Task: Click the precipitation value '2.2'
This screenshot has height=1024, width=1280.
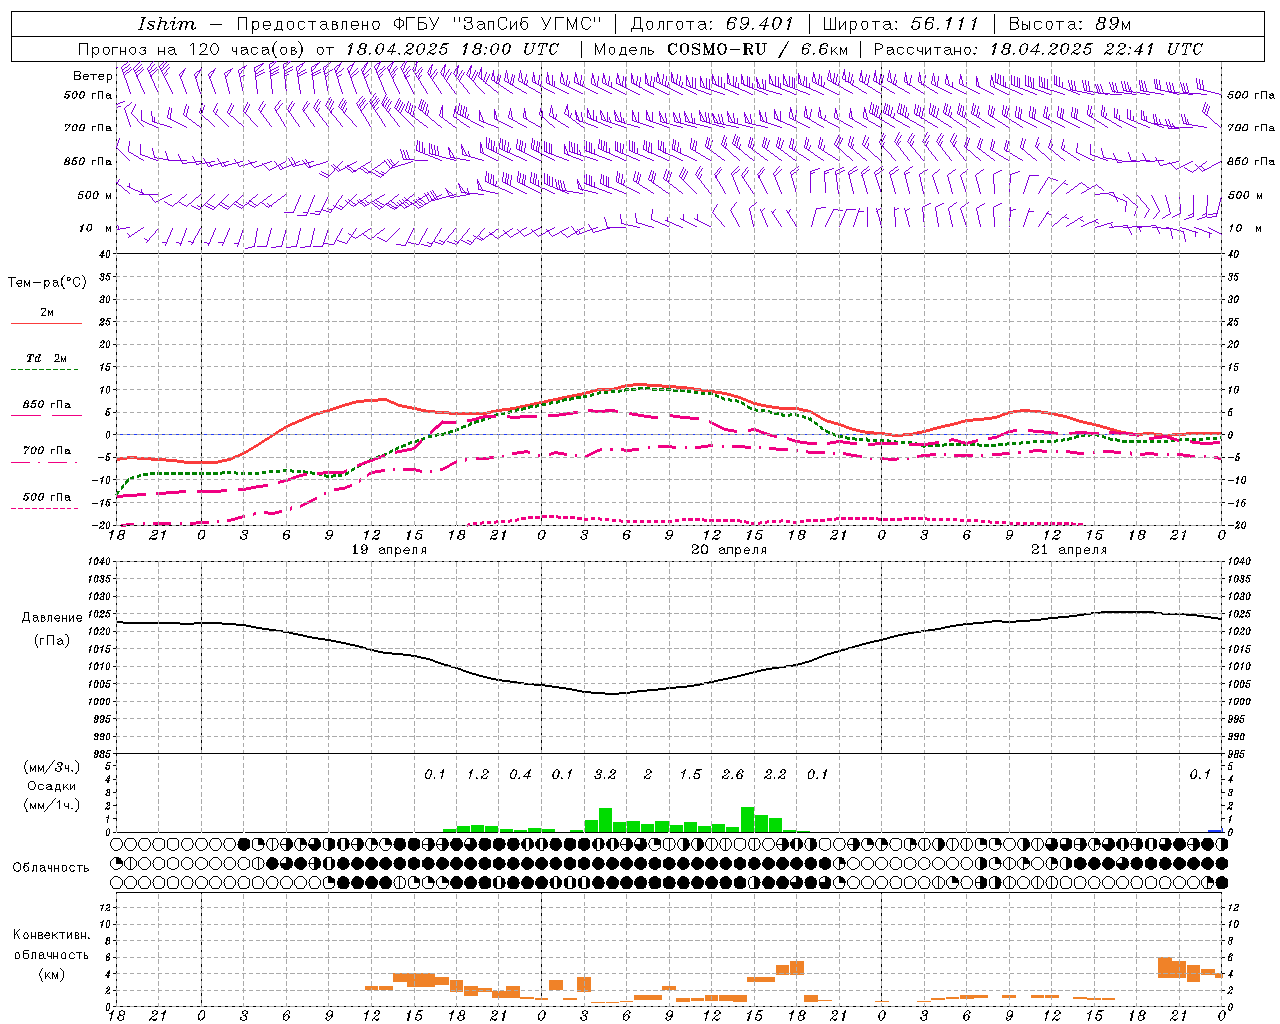Action: pos(775,775)
